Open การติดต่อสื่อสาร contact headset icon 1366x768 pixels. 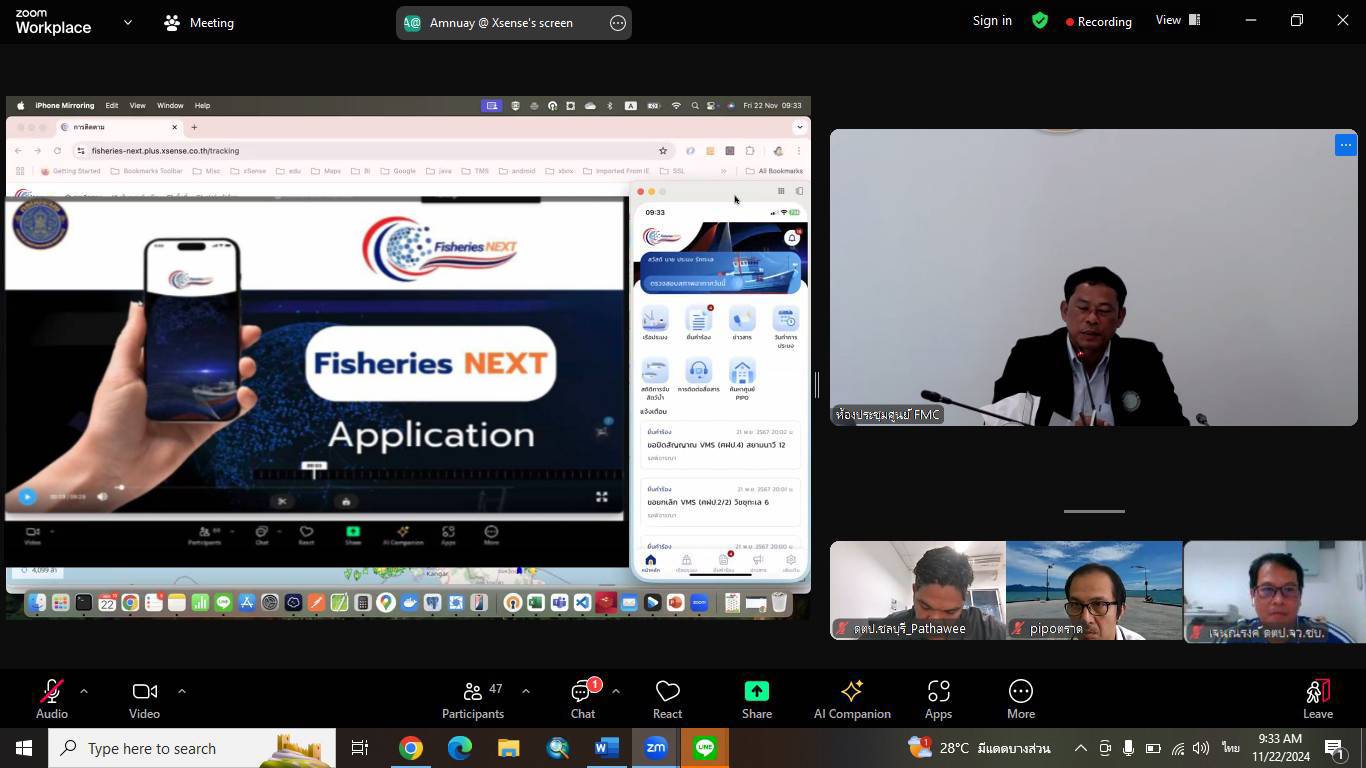pos(699,377)
